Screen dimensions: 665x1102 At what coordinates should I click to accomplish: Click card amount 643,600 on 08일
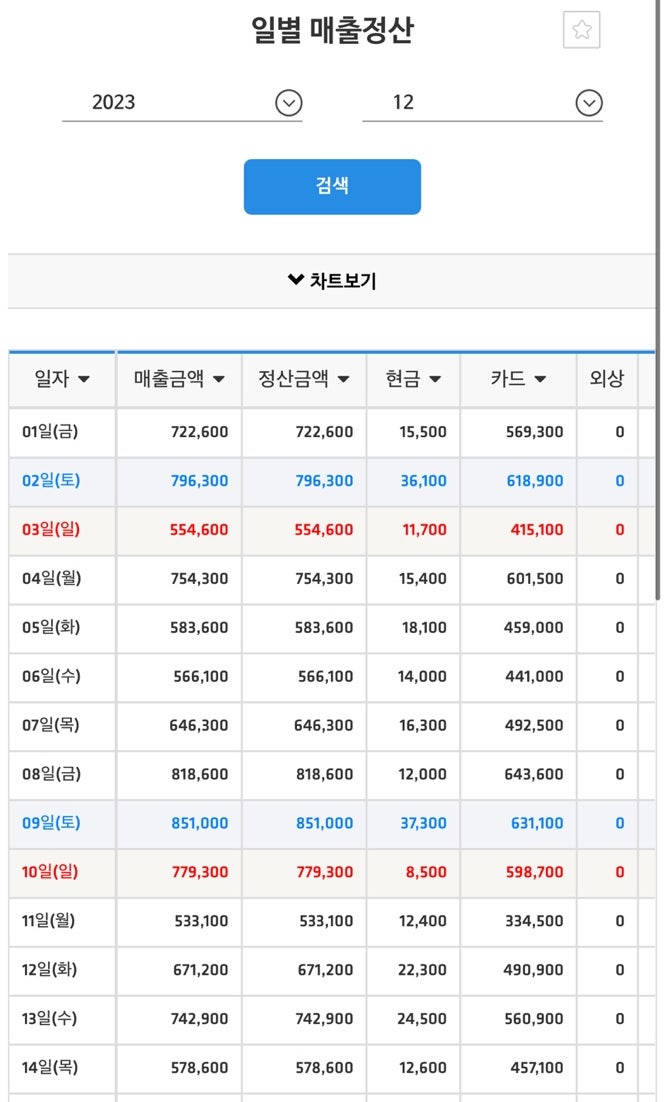point(535,775)
